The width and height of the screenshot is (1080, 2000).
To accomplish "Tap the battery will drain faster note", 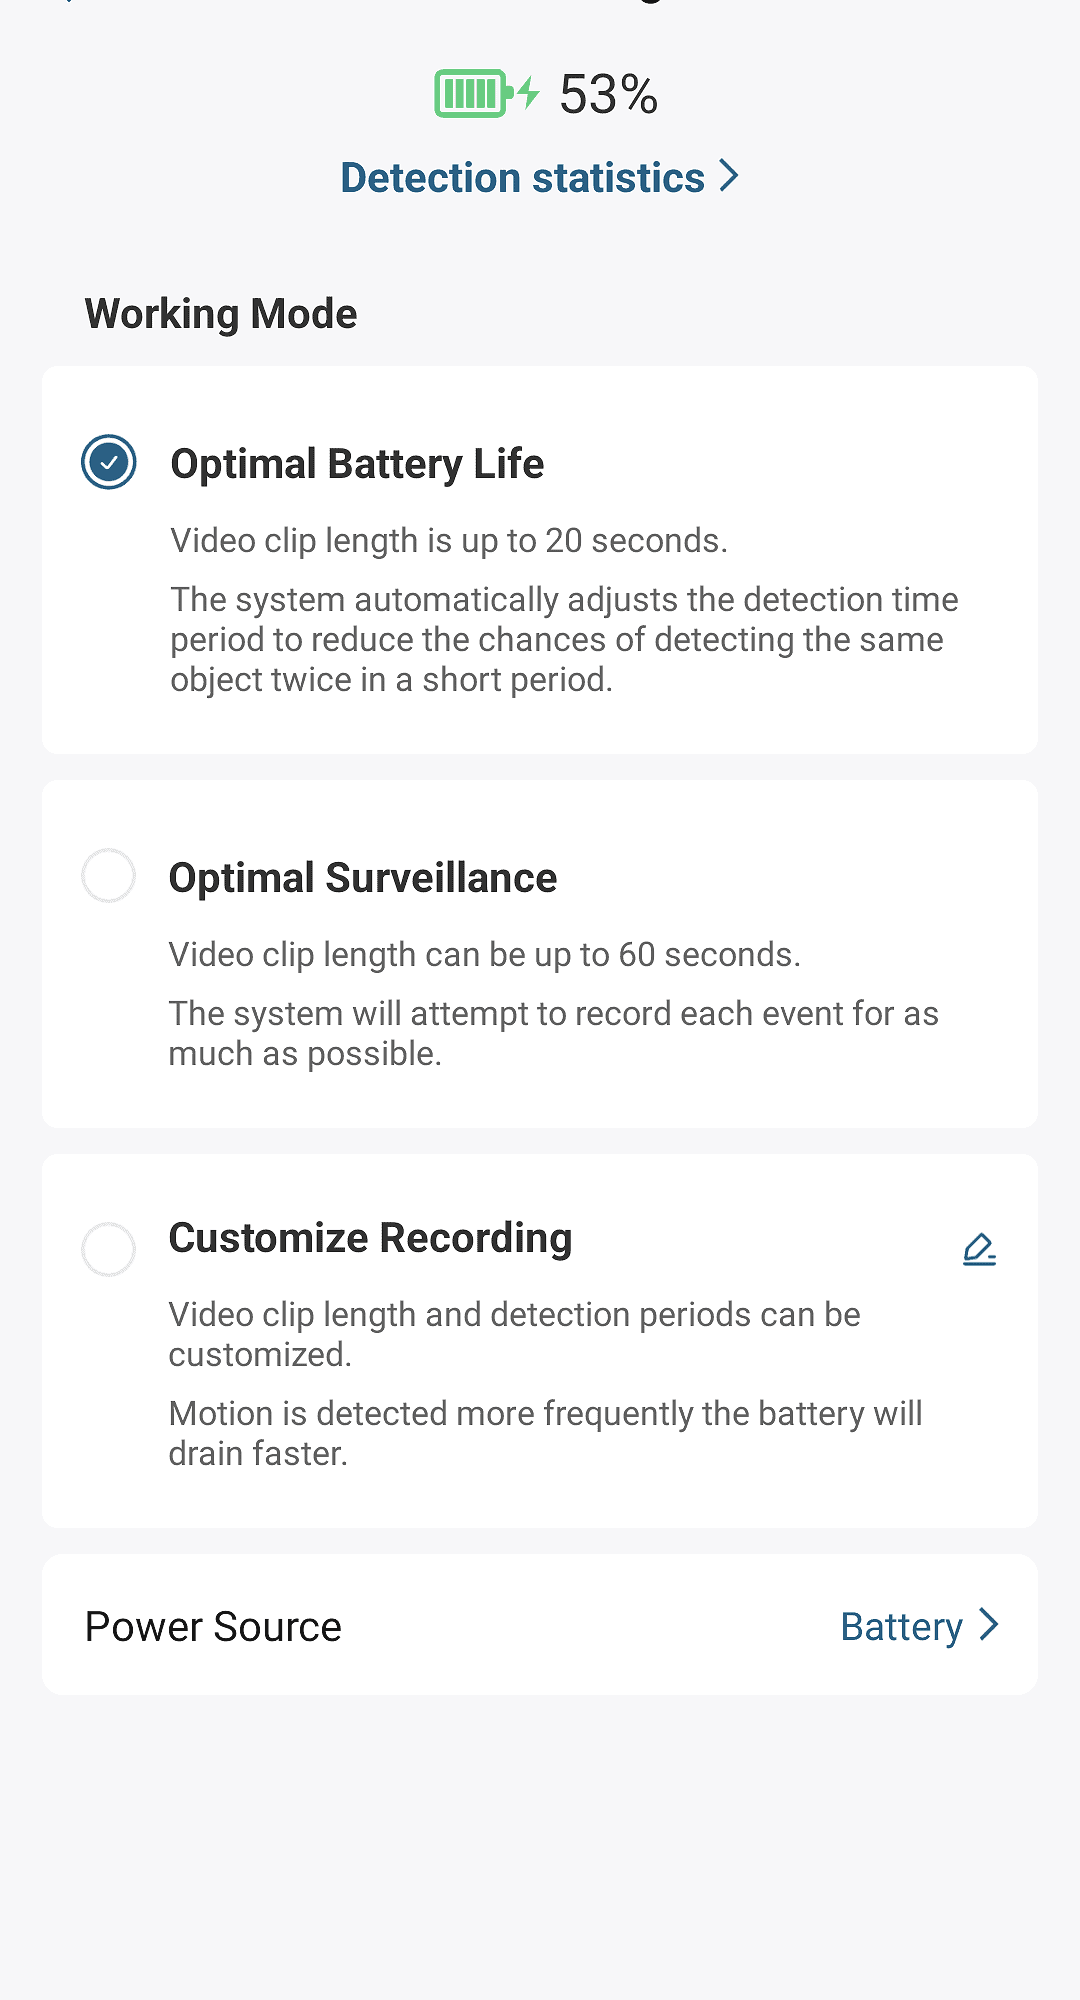I will [x=545, y=1433].
